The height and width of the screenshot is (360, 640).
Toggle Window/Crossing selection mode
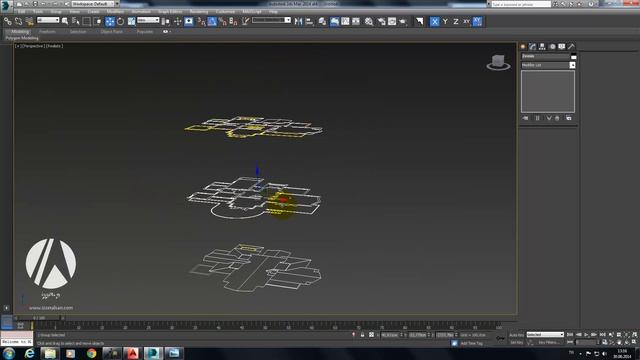point(97,21)
